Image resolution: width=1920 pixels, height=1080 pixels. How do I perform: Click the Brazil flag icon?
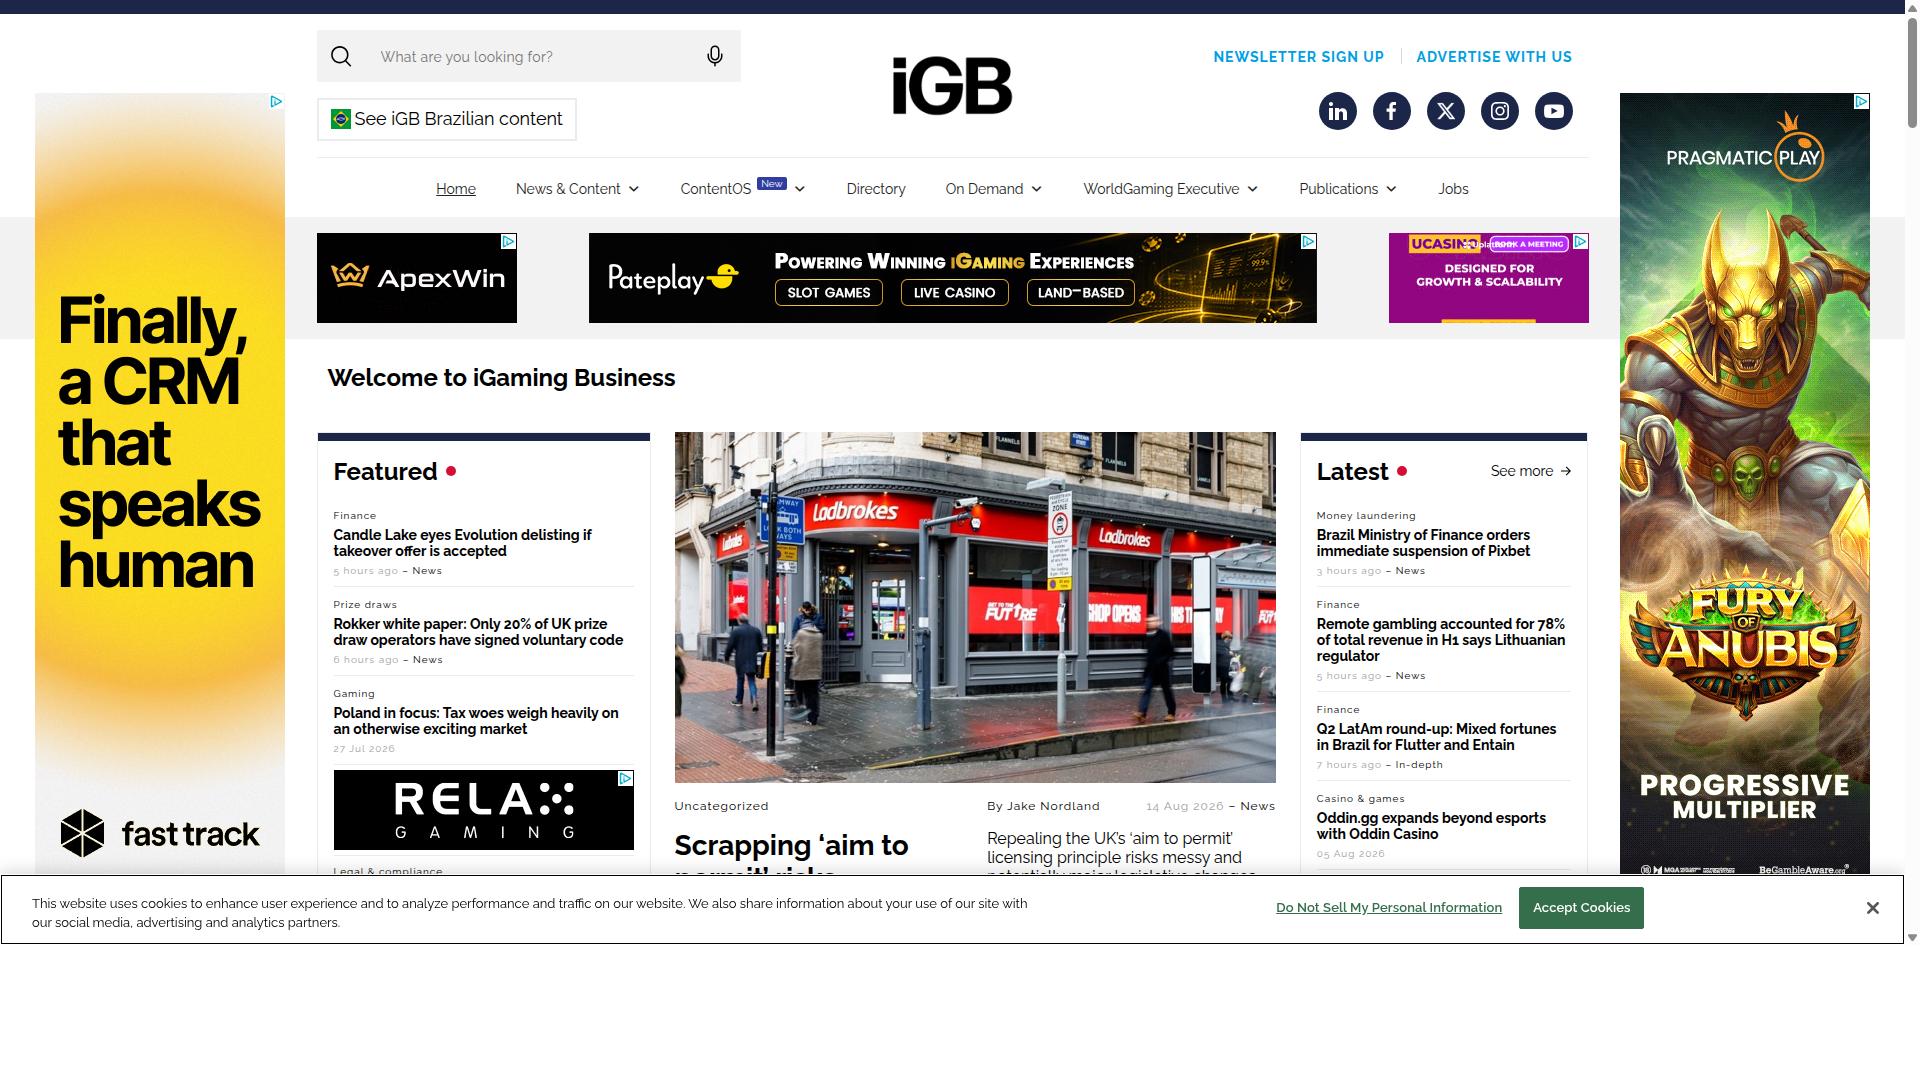[x=341, y=119]
